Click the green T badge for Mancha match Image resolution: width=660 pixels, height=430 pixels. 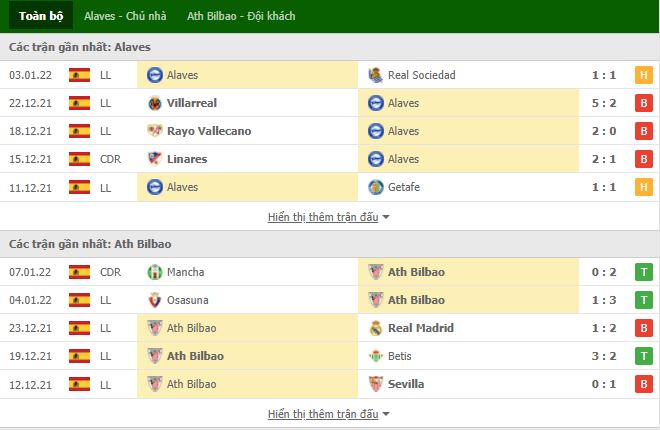coord(644,272)
